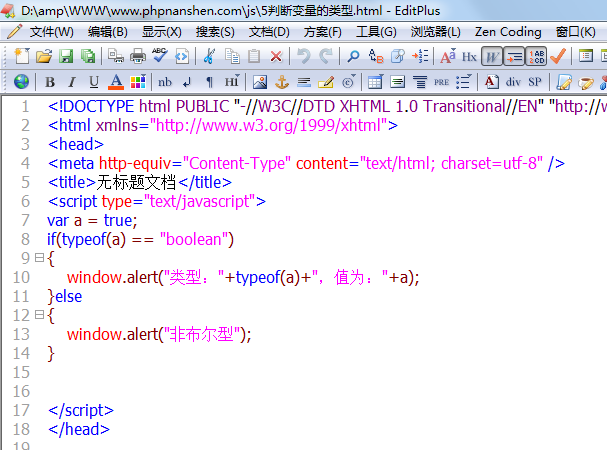The width and height of the screenshot is (607, 450).
Task: Save the file with the floppy disk icon
Action: [66, 57]
